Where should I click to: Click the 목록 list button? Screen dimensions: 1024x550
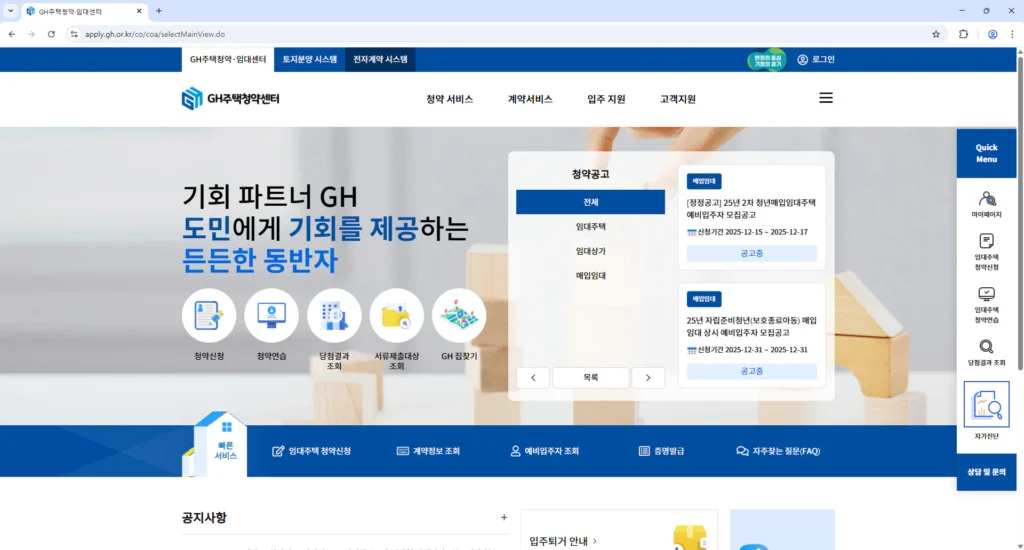(590, 378)
